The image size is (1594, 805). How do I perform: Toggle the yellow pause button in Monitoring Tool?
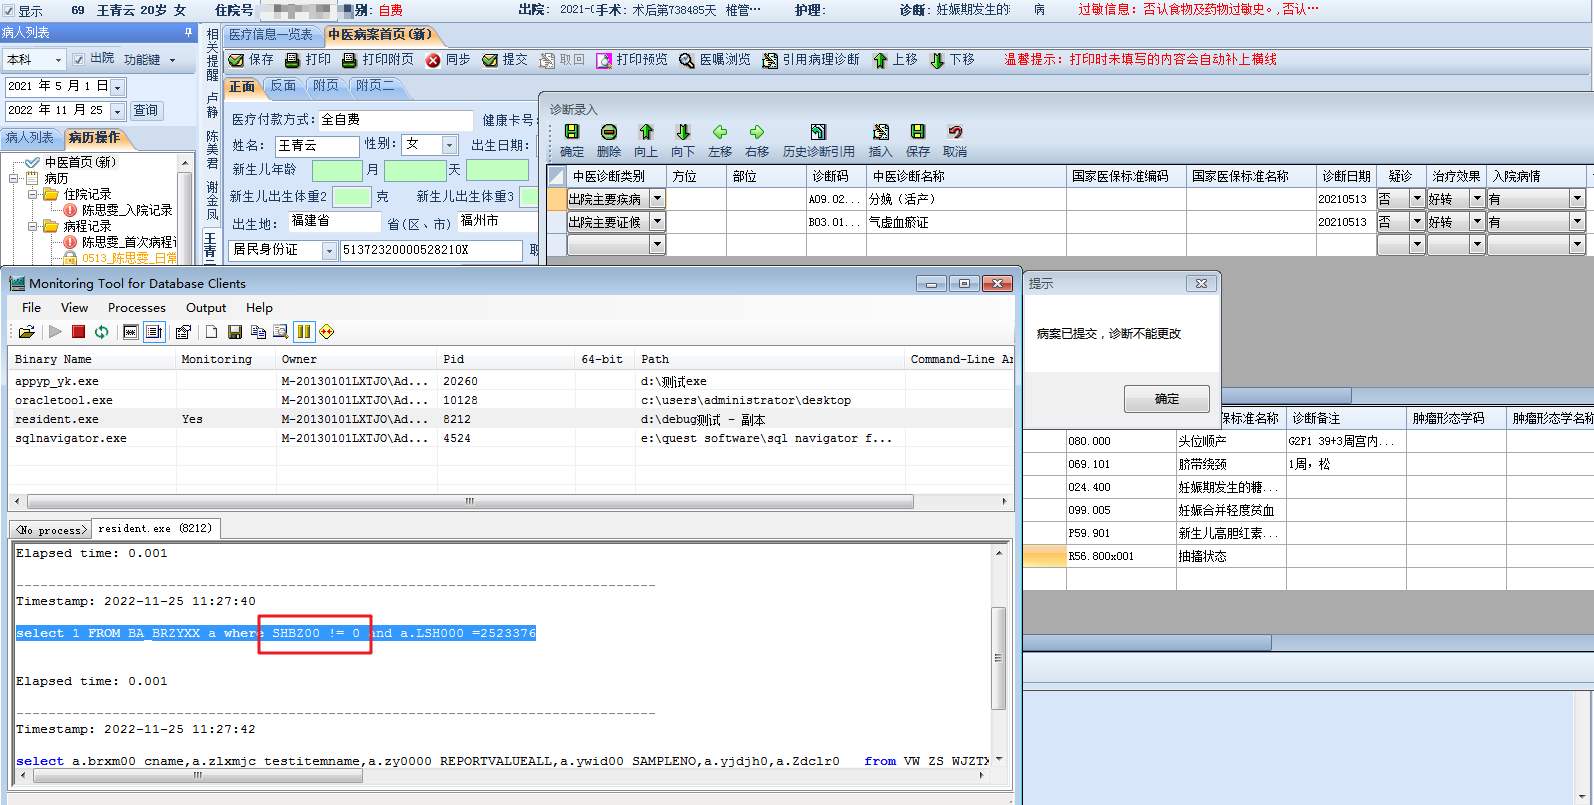304,332
